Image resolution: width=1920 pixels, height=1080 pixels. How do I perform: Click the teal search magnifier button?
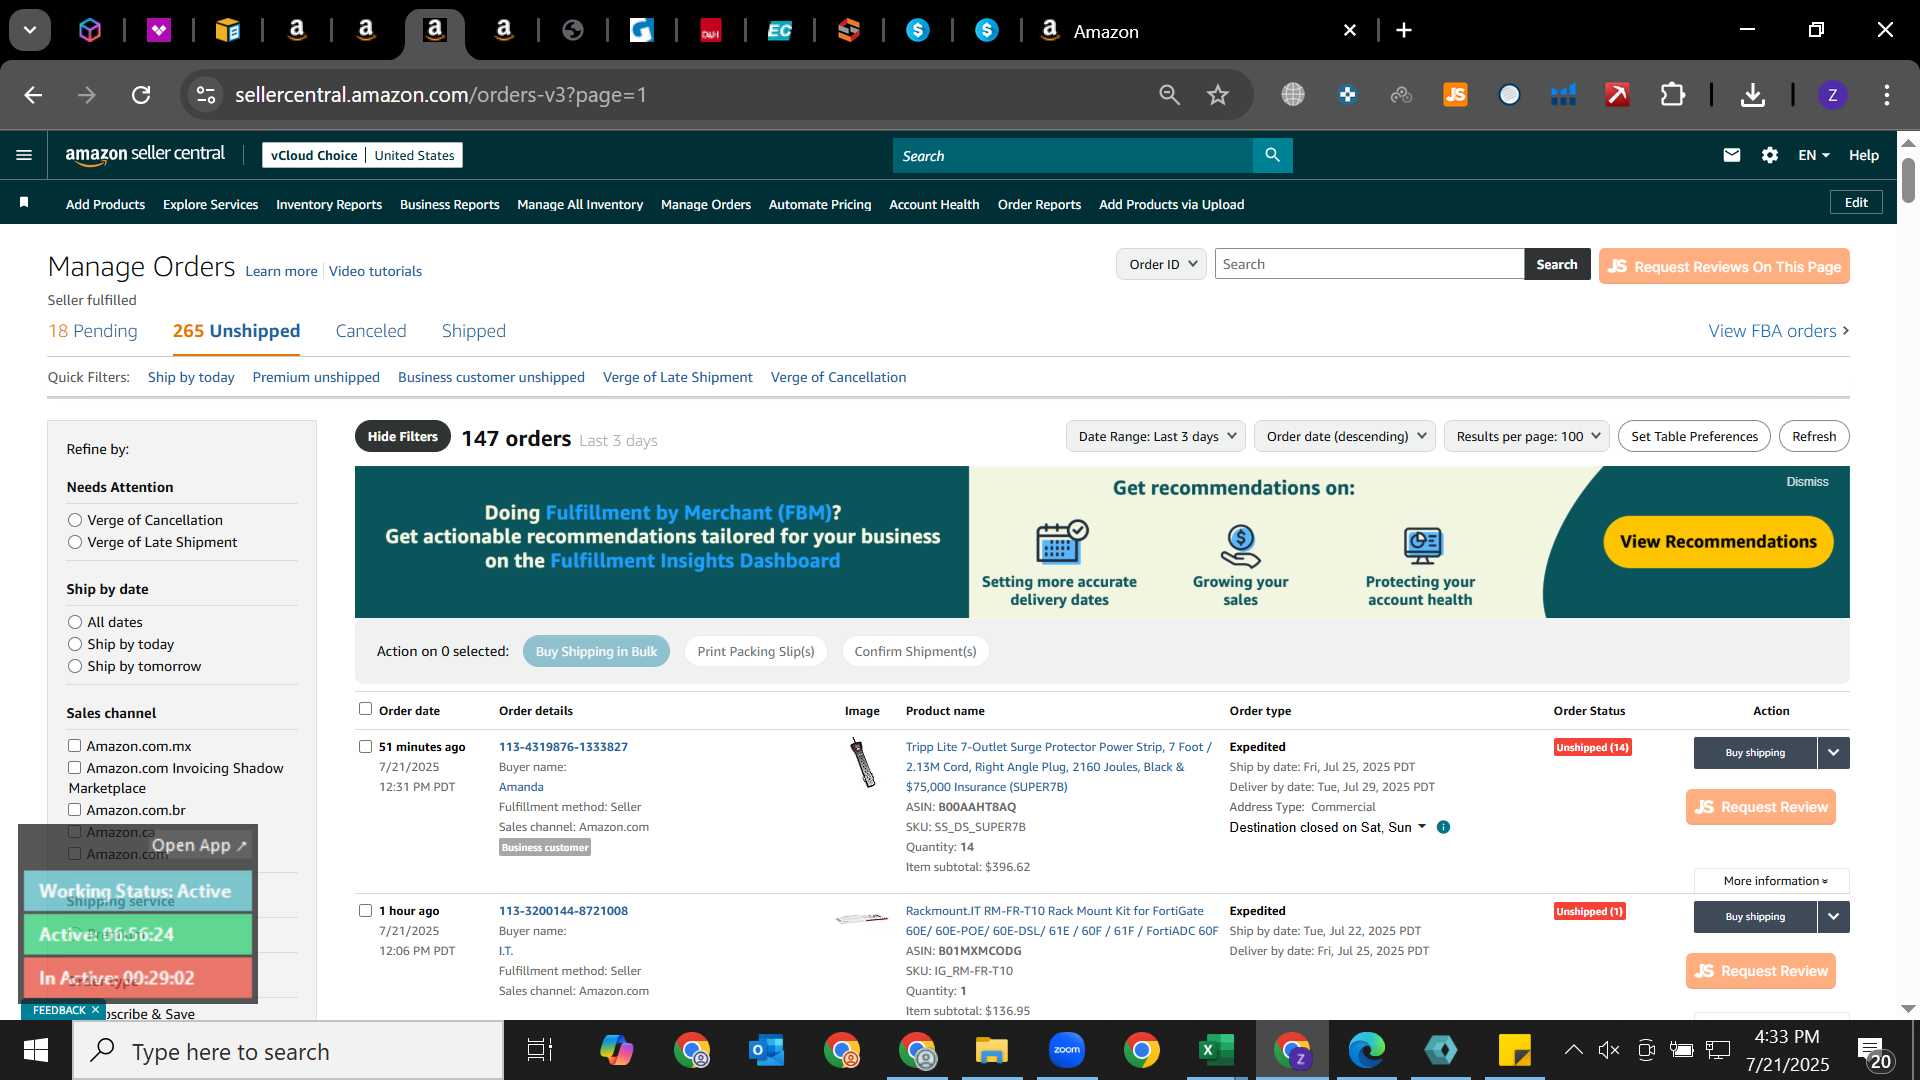(1272, 155)
